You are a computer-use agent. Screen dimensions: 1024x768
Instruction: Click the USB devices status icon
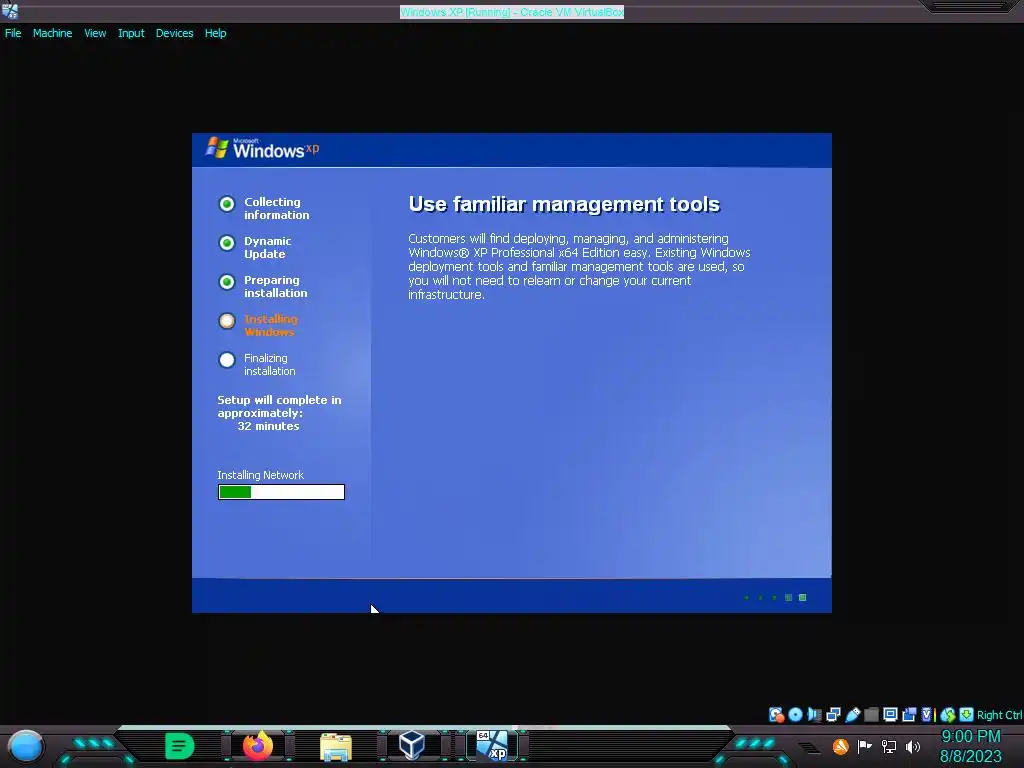(x=853, y=714)
